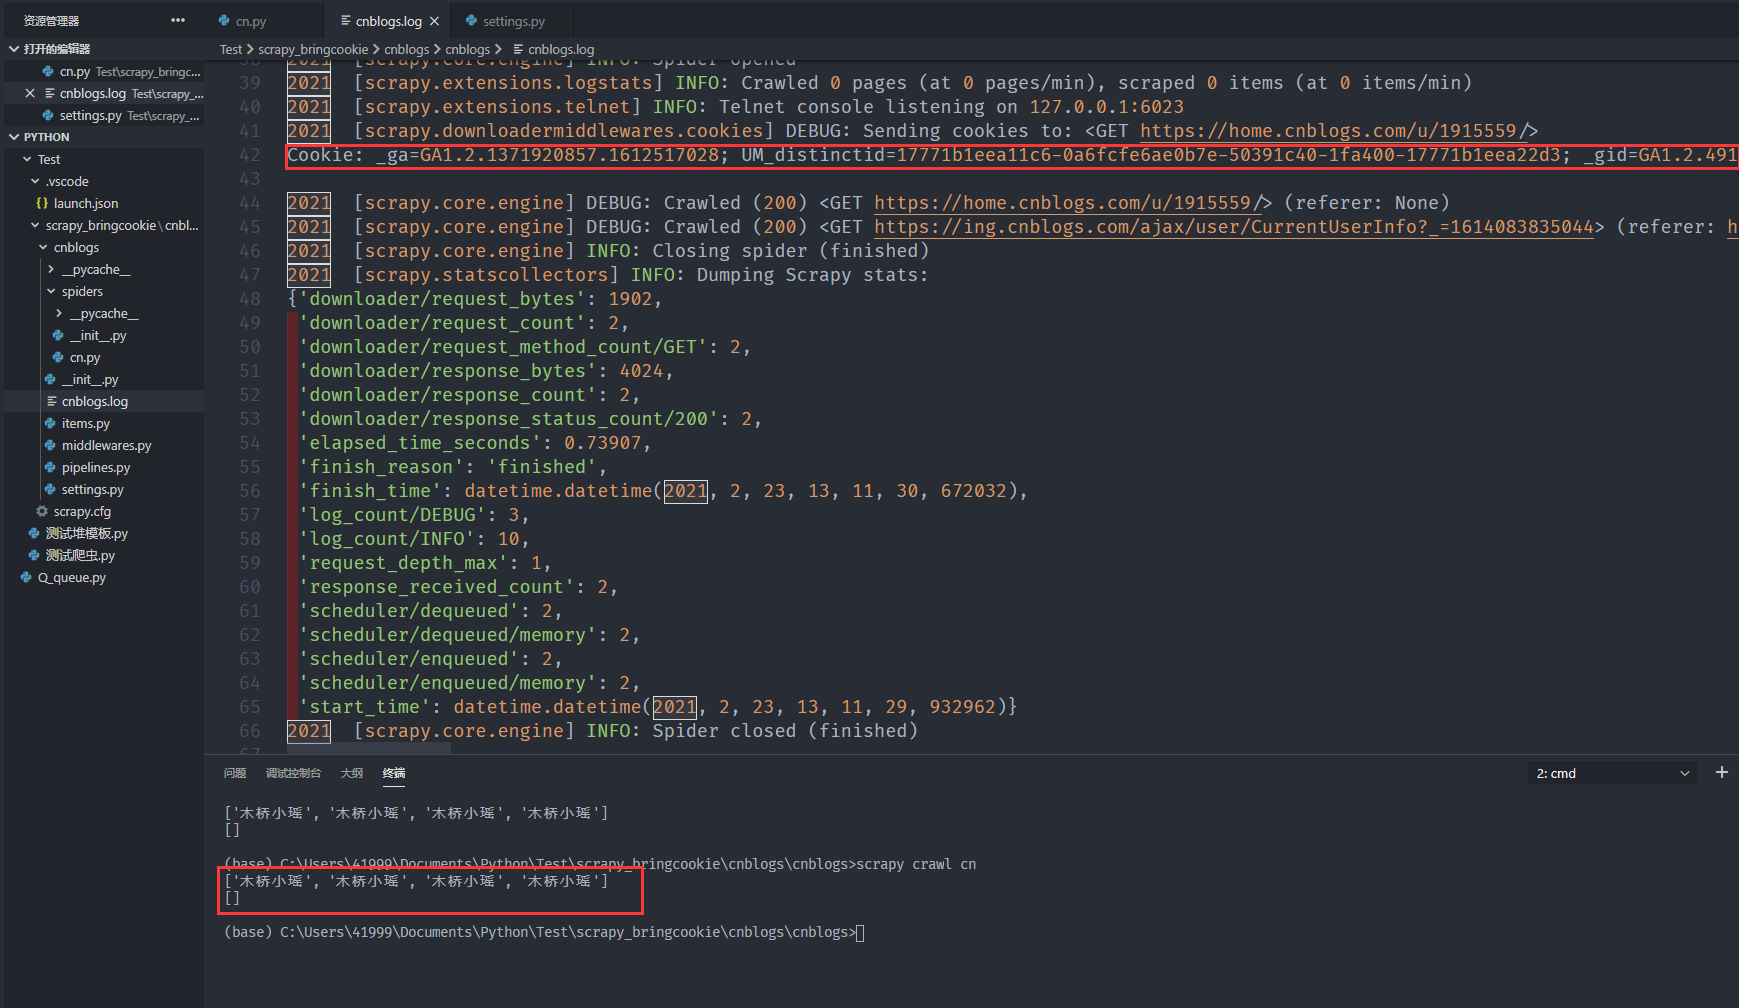Click the editor horizontal scrollbar
1739x1008 pixels.
368,749
